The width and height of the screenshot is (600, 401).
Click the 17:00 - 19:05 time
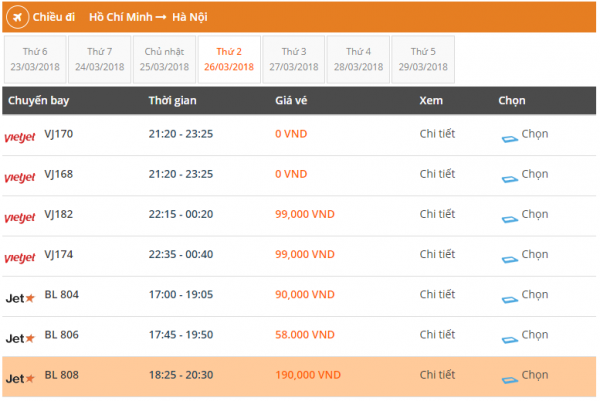point(181,295)
